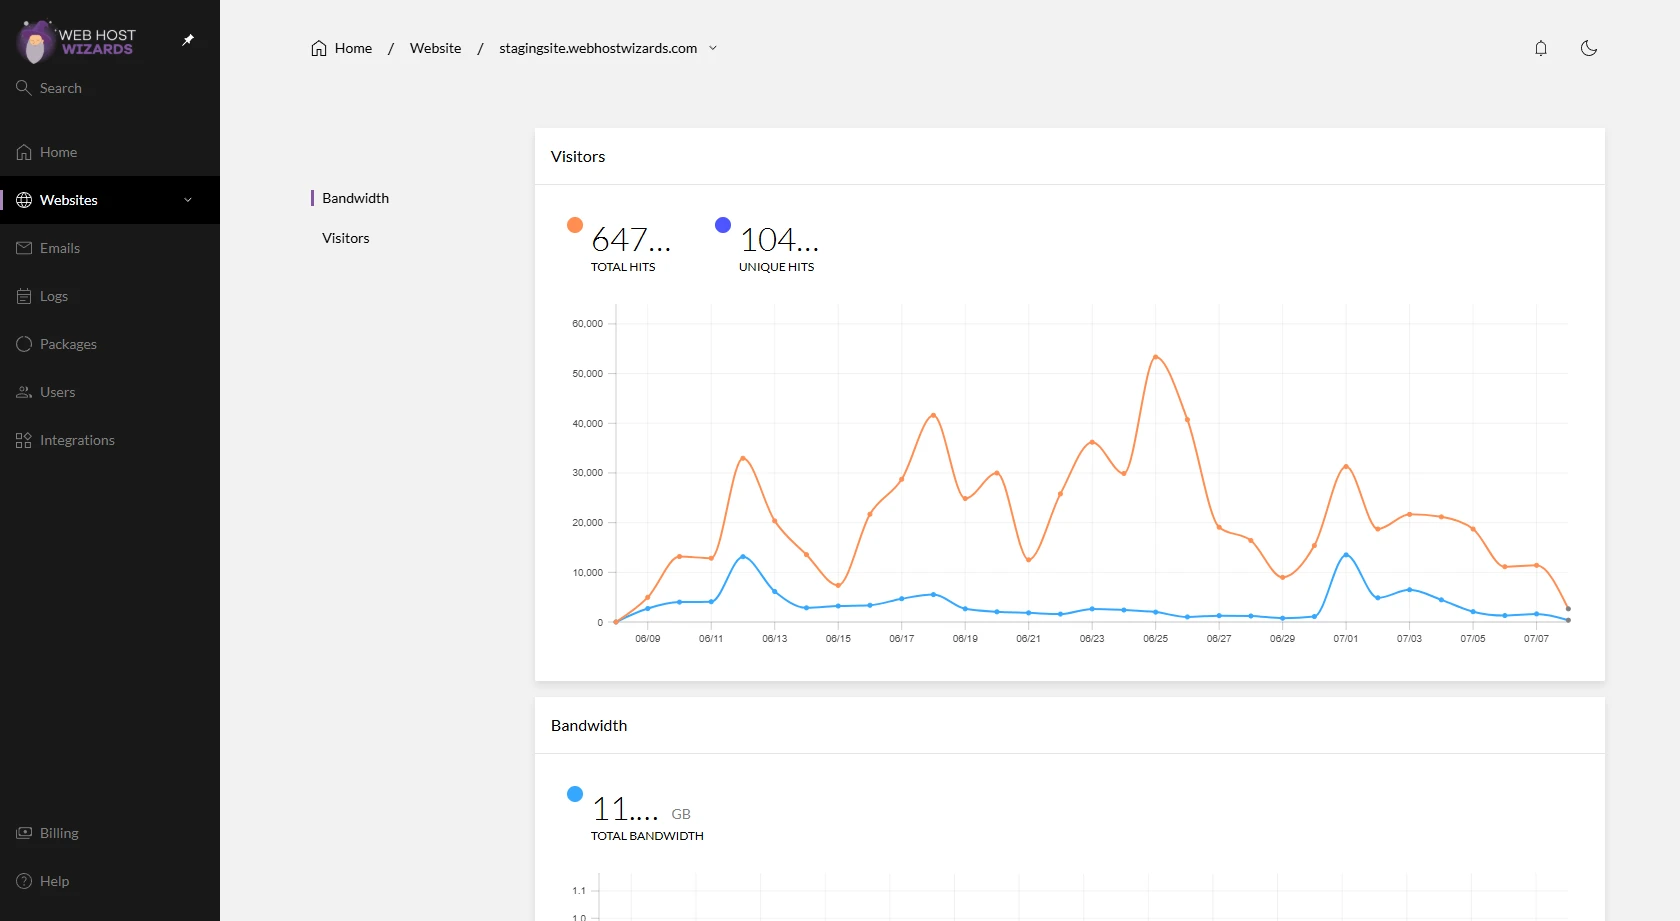This screenshot has height=921, width=1680.
Task: Open Home in the sidebar
Action: pos(110,152)
